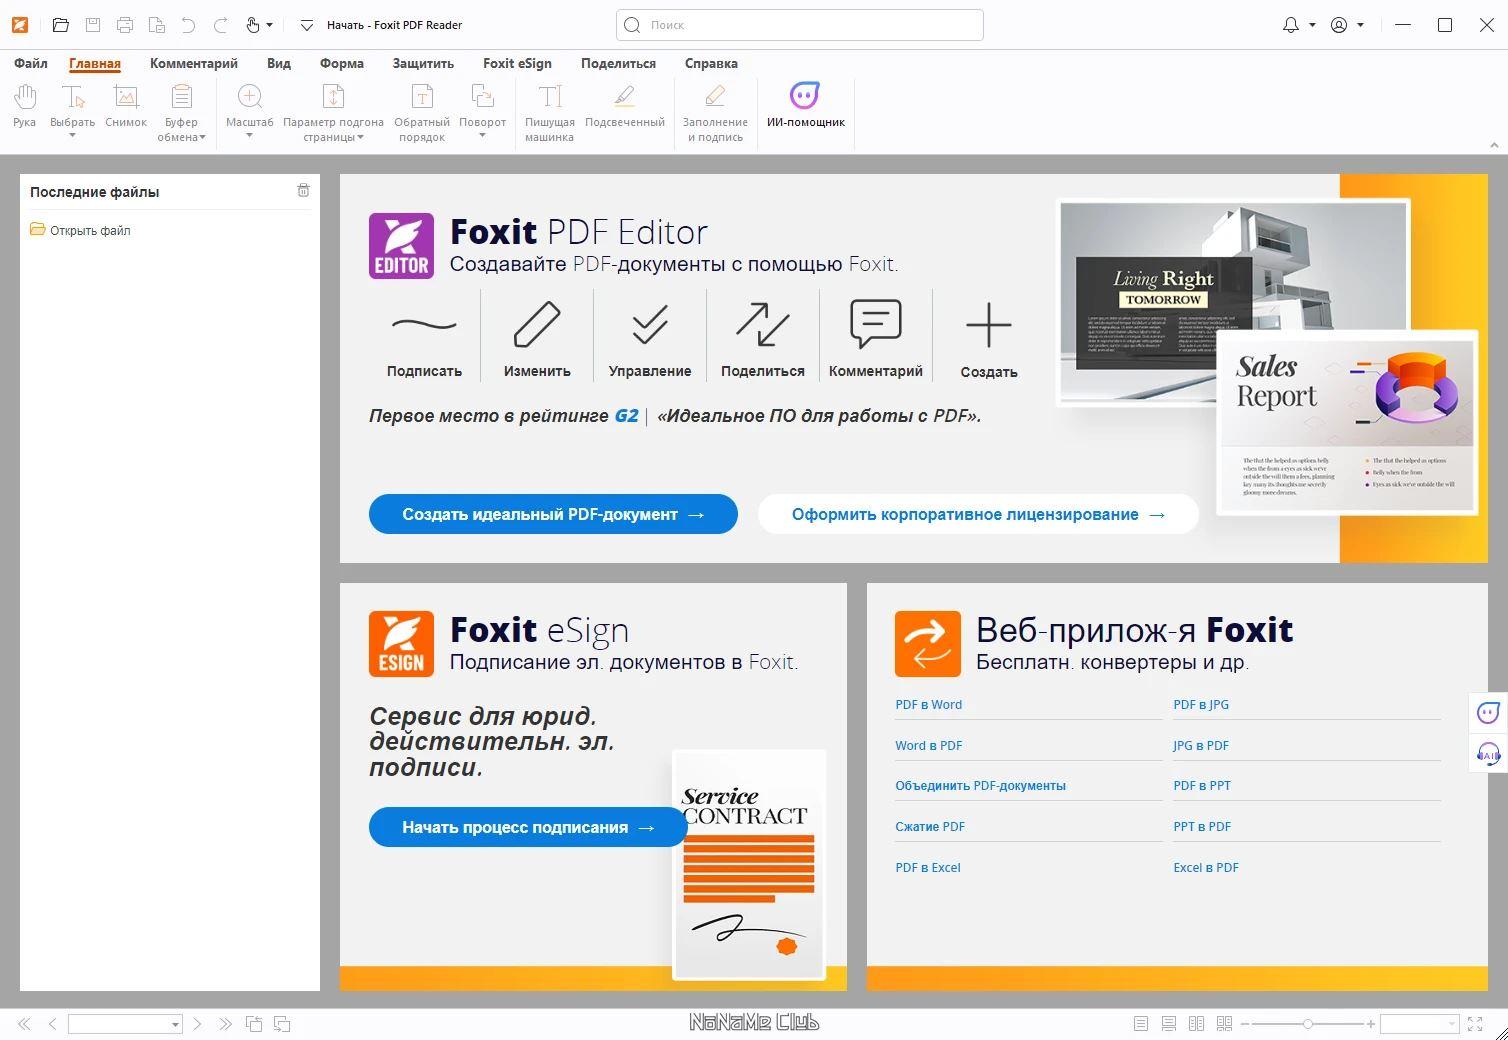Viewport: 1508px width, 1040px height.
Task: Go to first page using double-left arrow
Action: 24,1024
